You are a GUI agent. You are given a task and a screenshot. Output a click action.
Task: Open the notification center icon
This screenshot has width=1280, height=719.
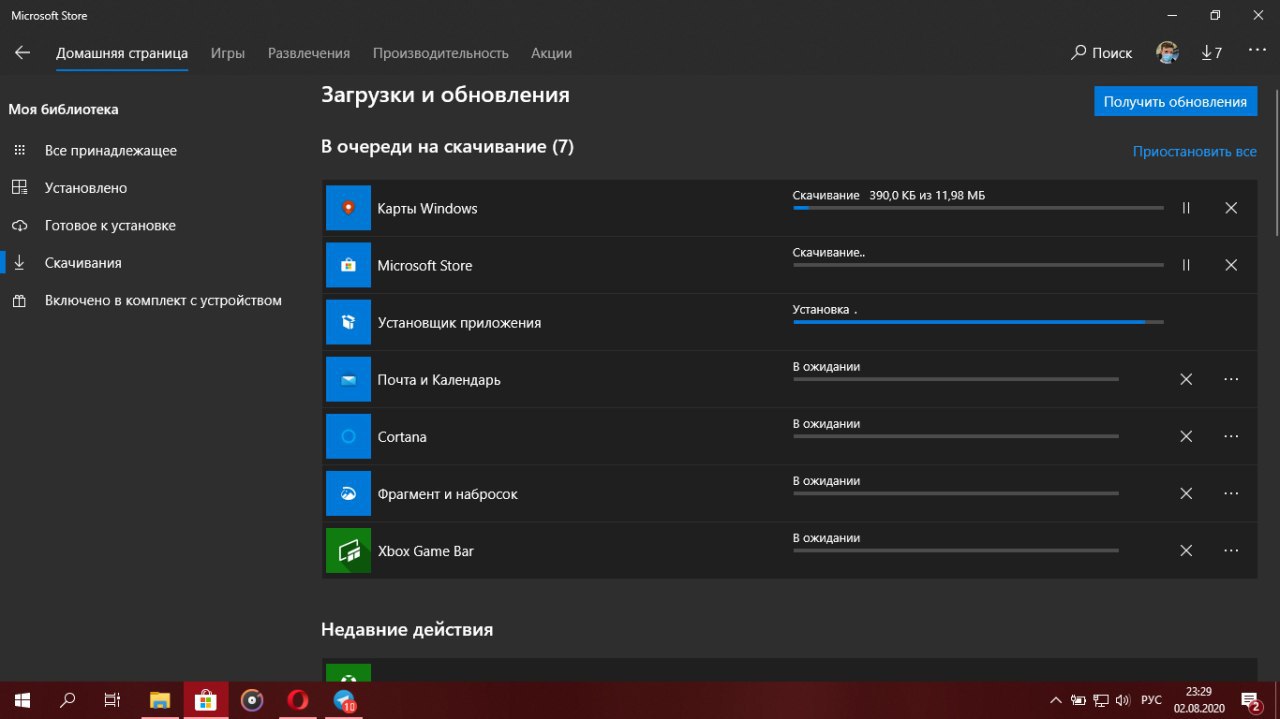(1250, 700)
